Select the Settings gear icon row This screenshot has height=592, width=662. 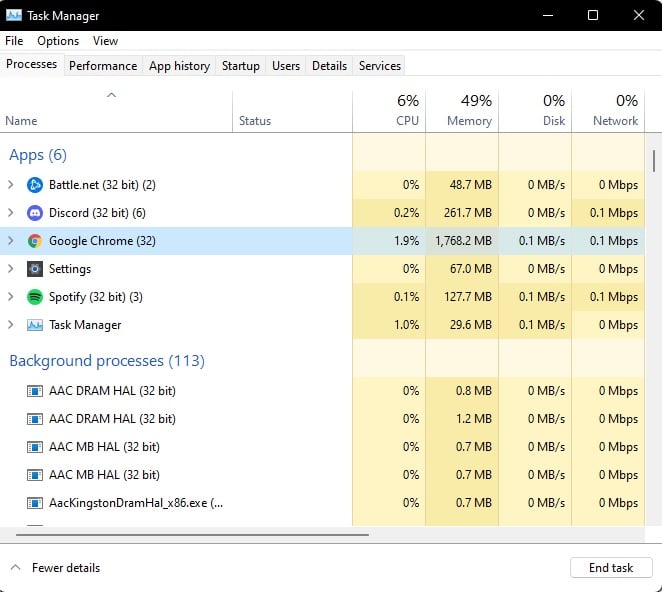35,269
